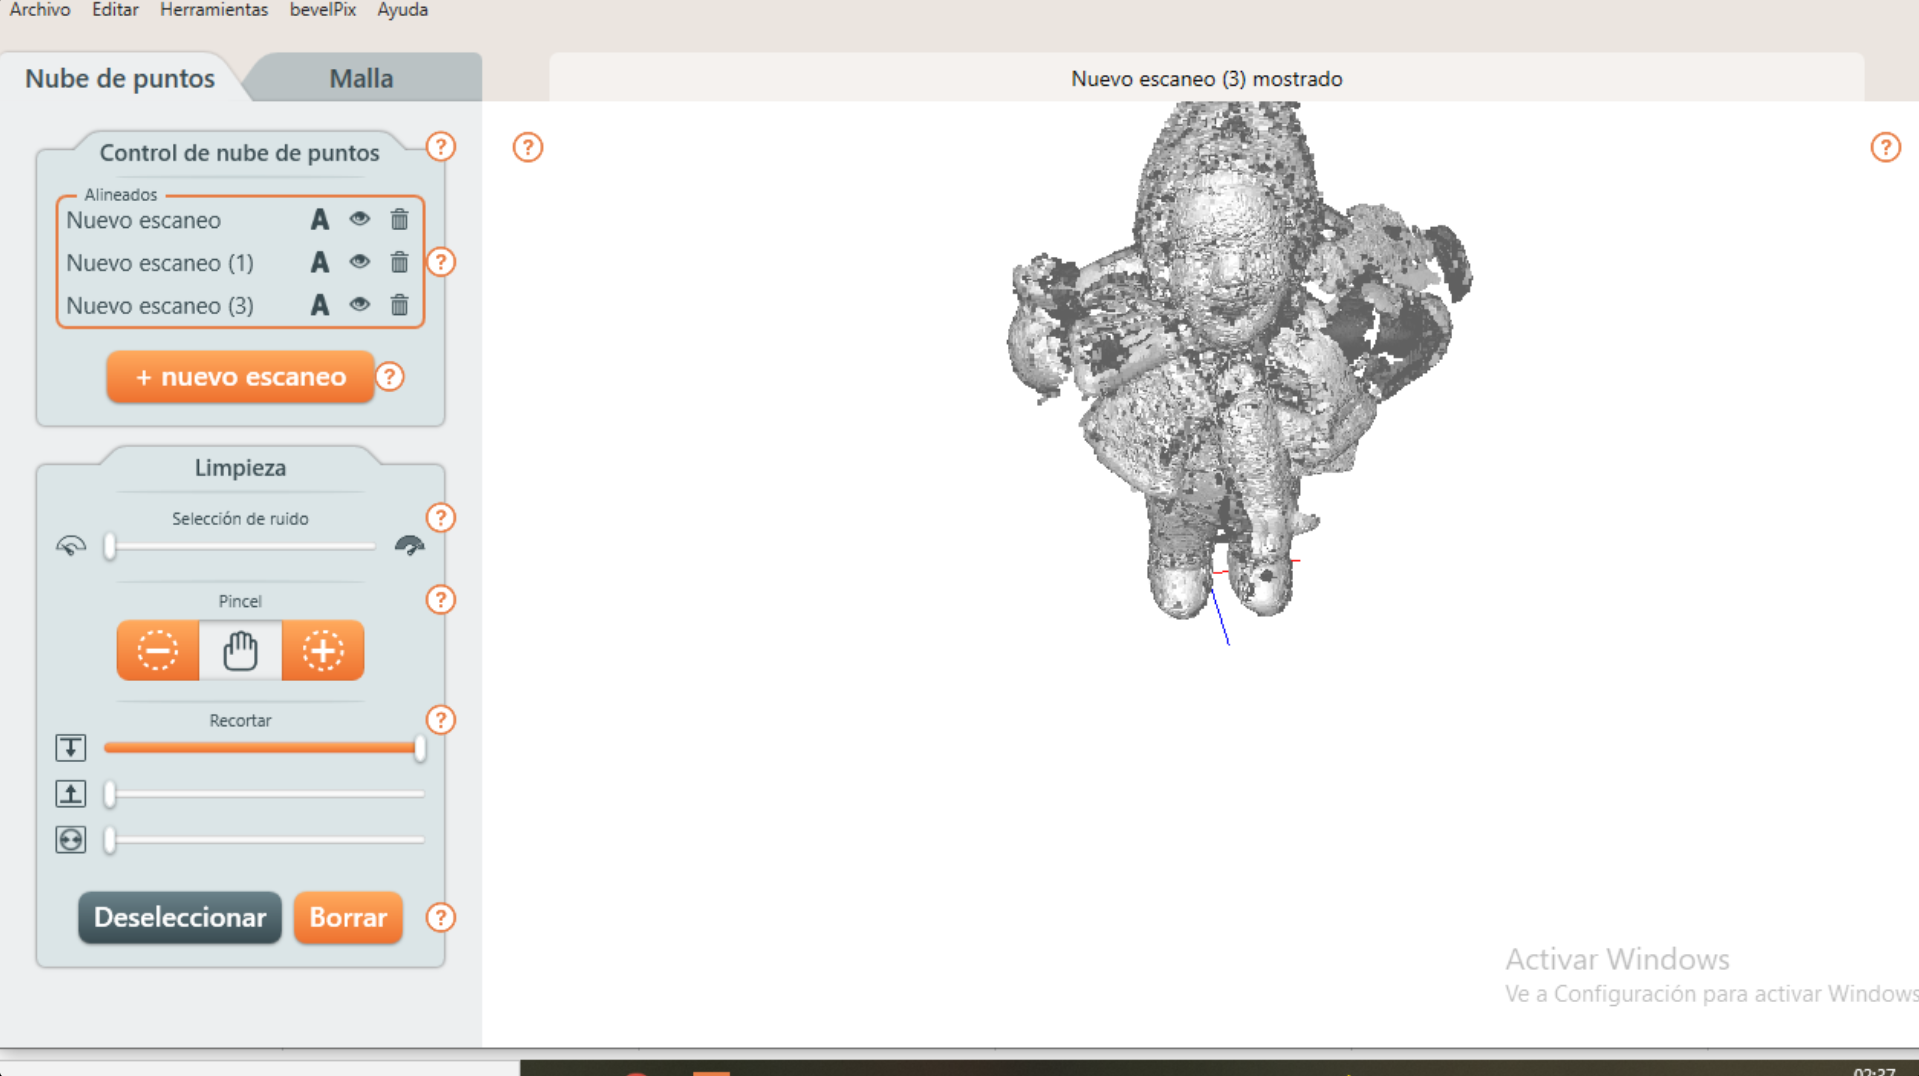
Task: Click the radial crop icon
Action: click(x=70, y=840)
